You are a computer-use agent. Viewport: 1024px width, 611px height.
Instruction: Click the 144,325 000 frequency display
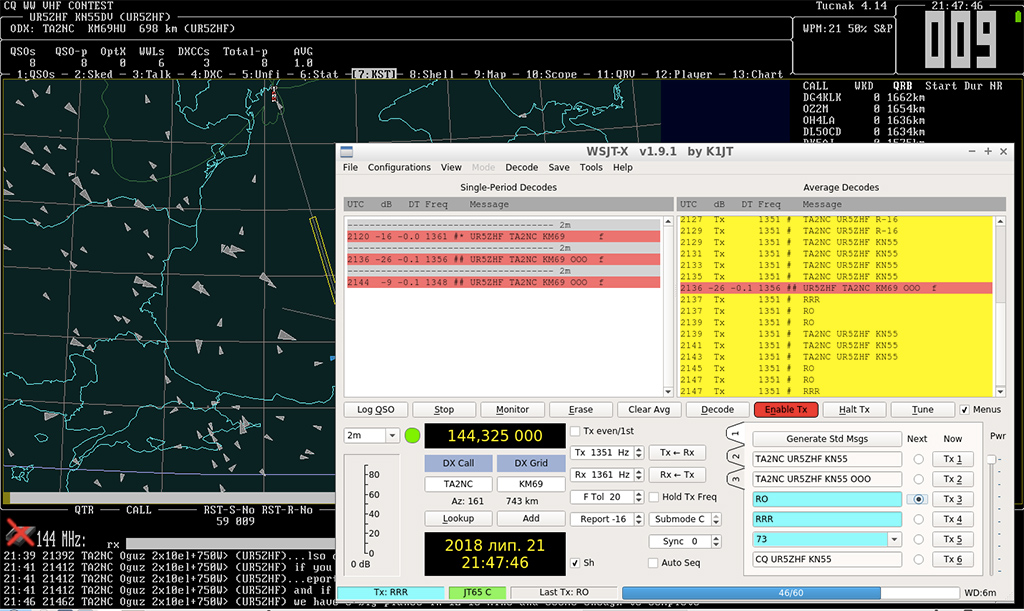pos(495,436)
